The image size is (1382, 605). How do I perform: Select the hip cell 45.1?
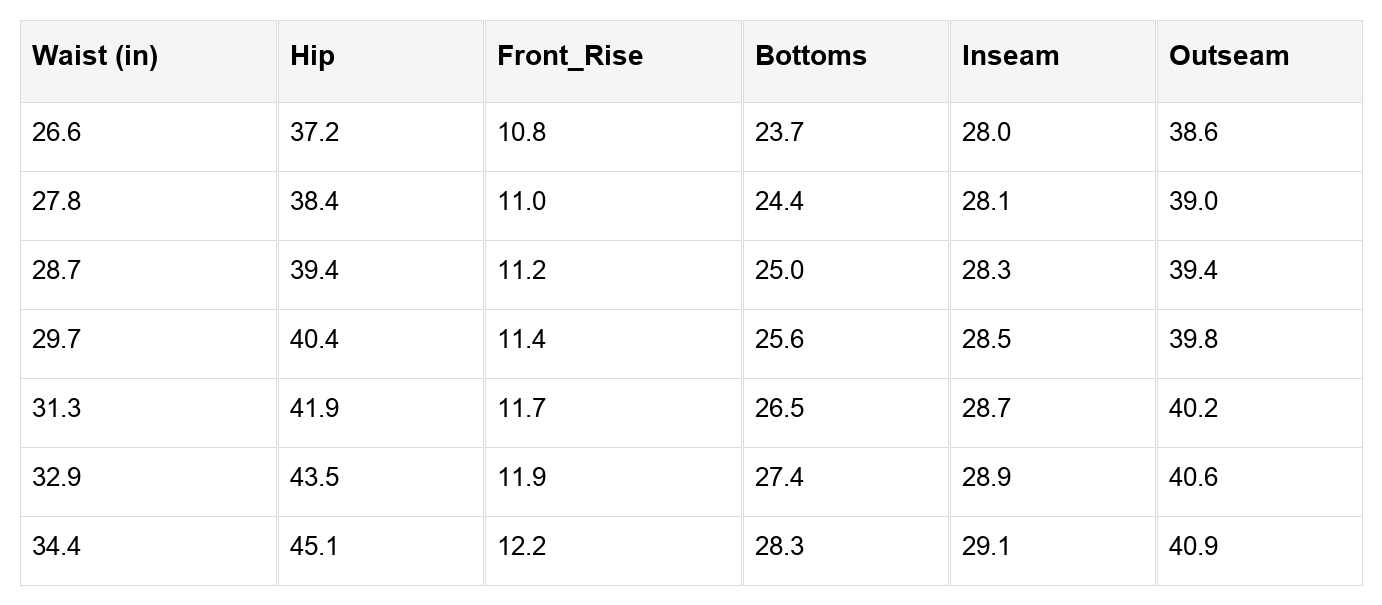click(314, 547)
